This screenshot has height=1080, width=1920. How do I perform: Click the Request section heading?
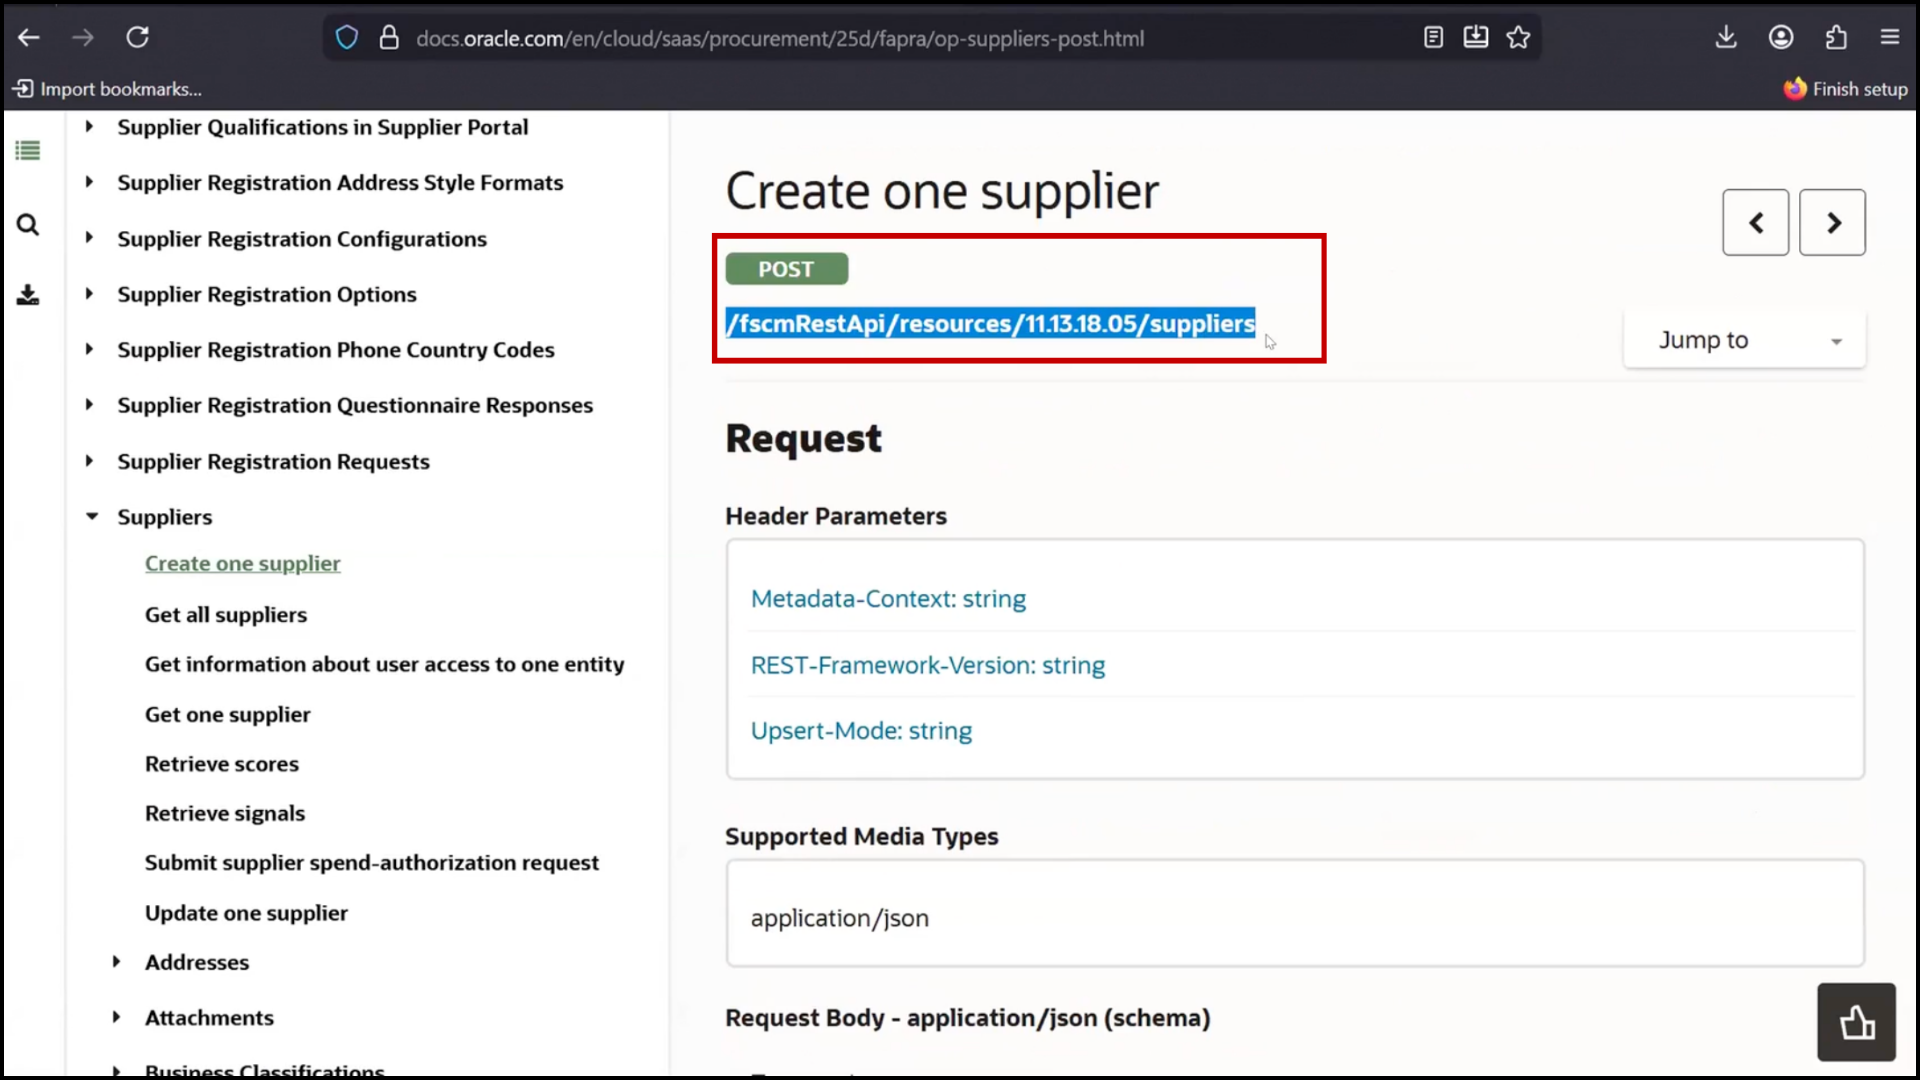click(x=804, y=438)
